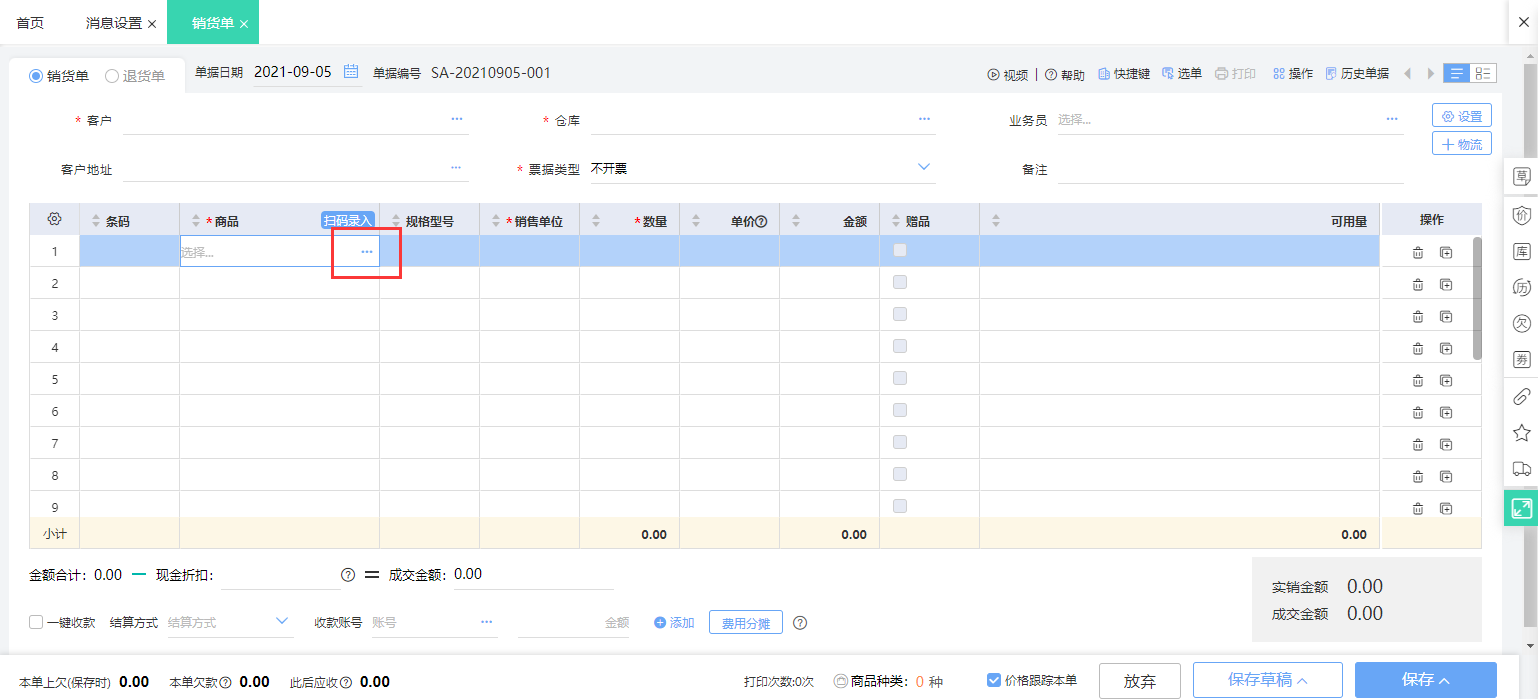Open the 业务员 selector ellipsis
The image size is (1538, 699).
coord(1392,119)
